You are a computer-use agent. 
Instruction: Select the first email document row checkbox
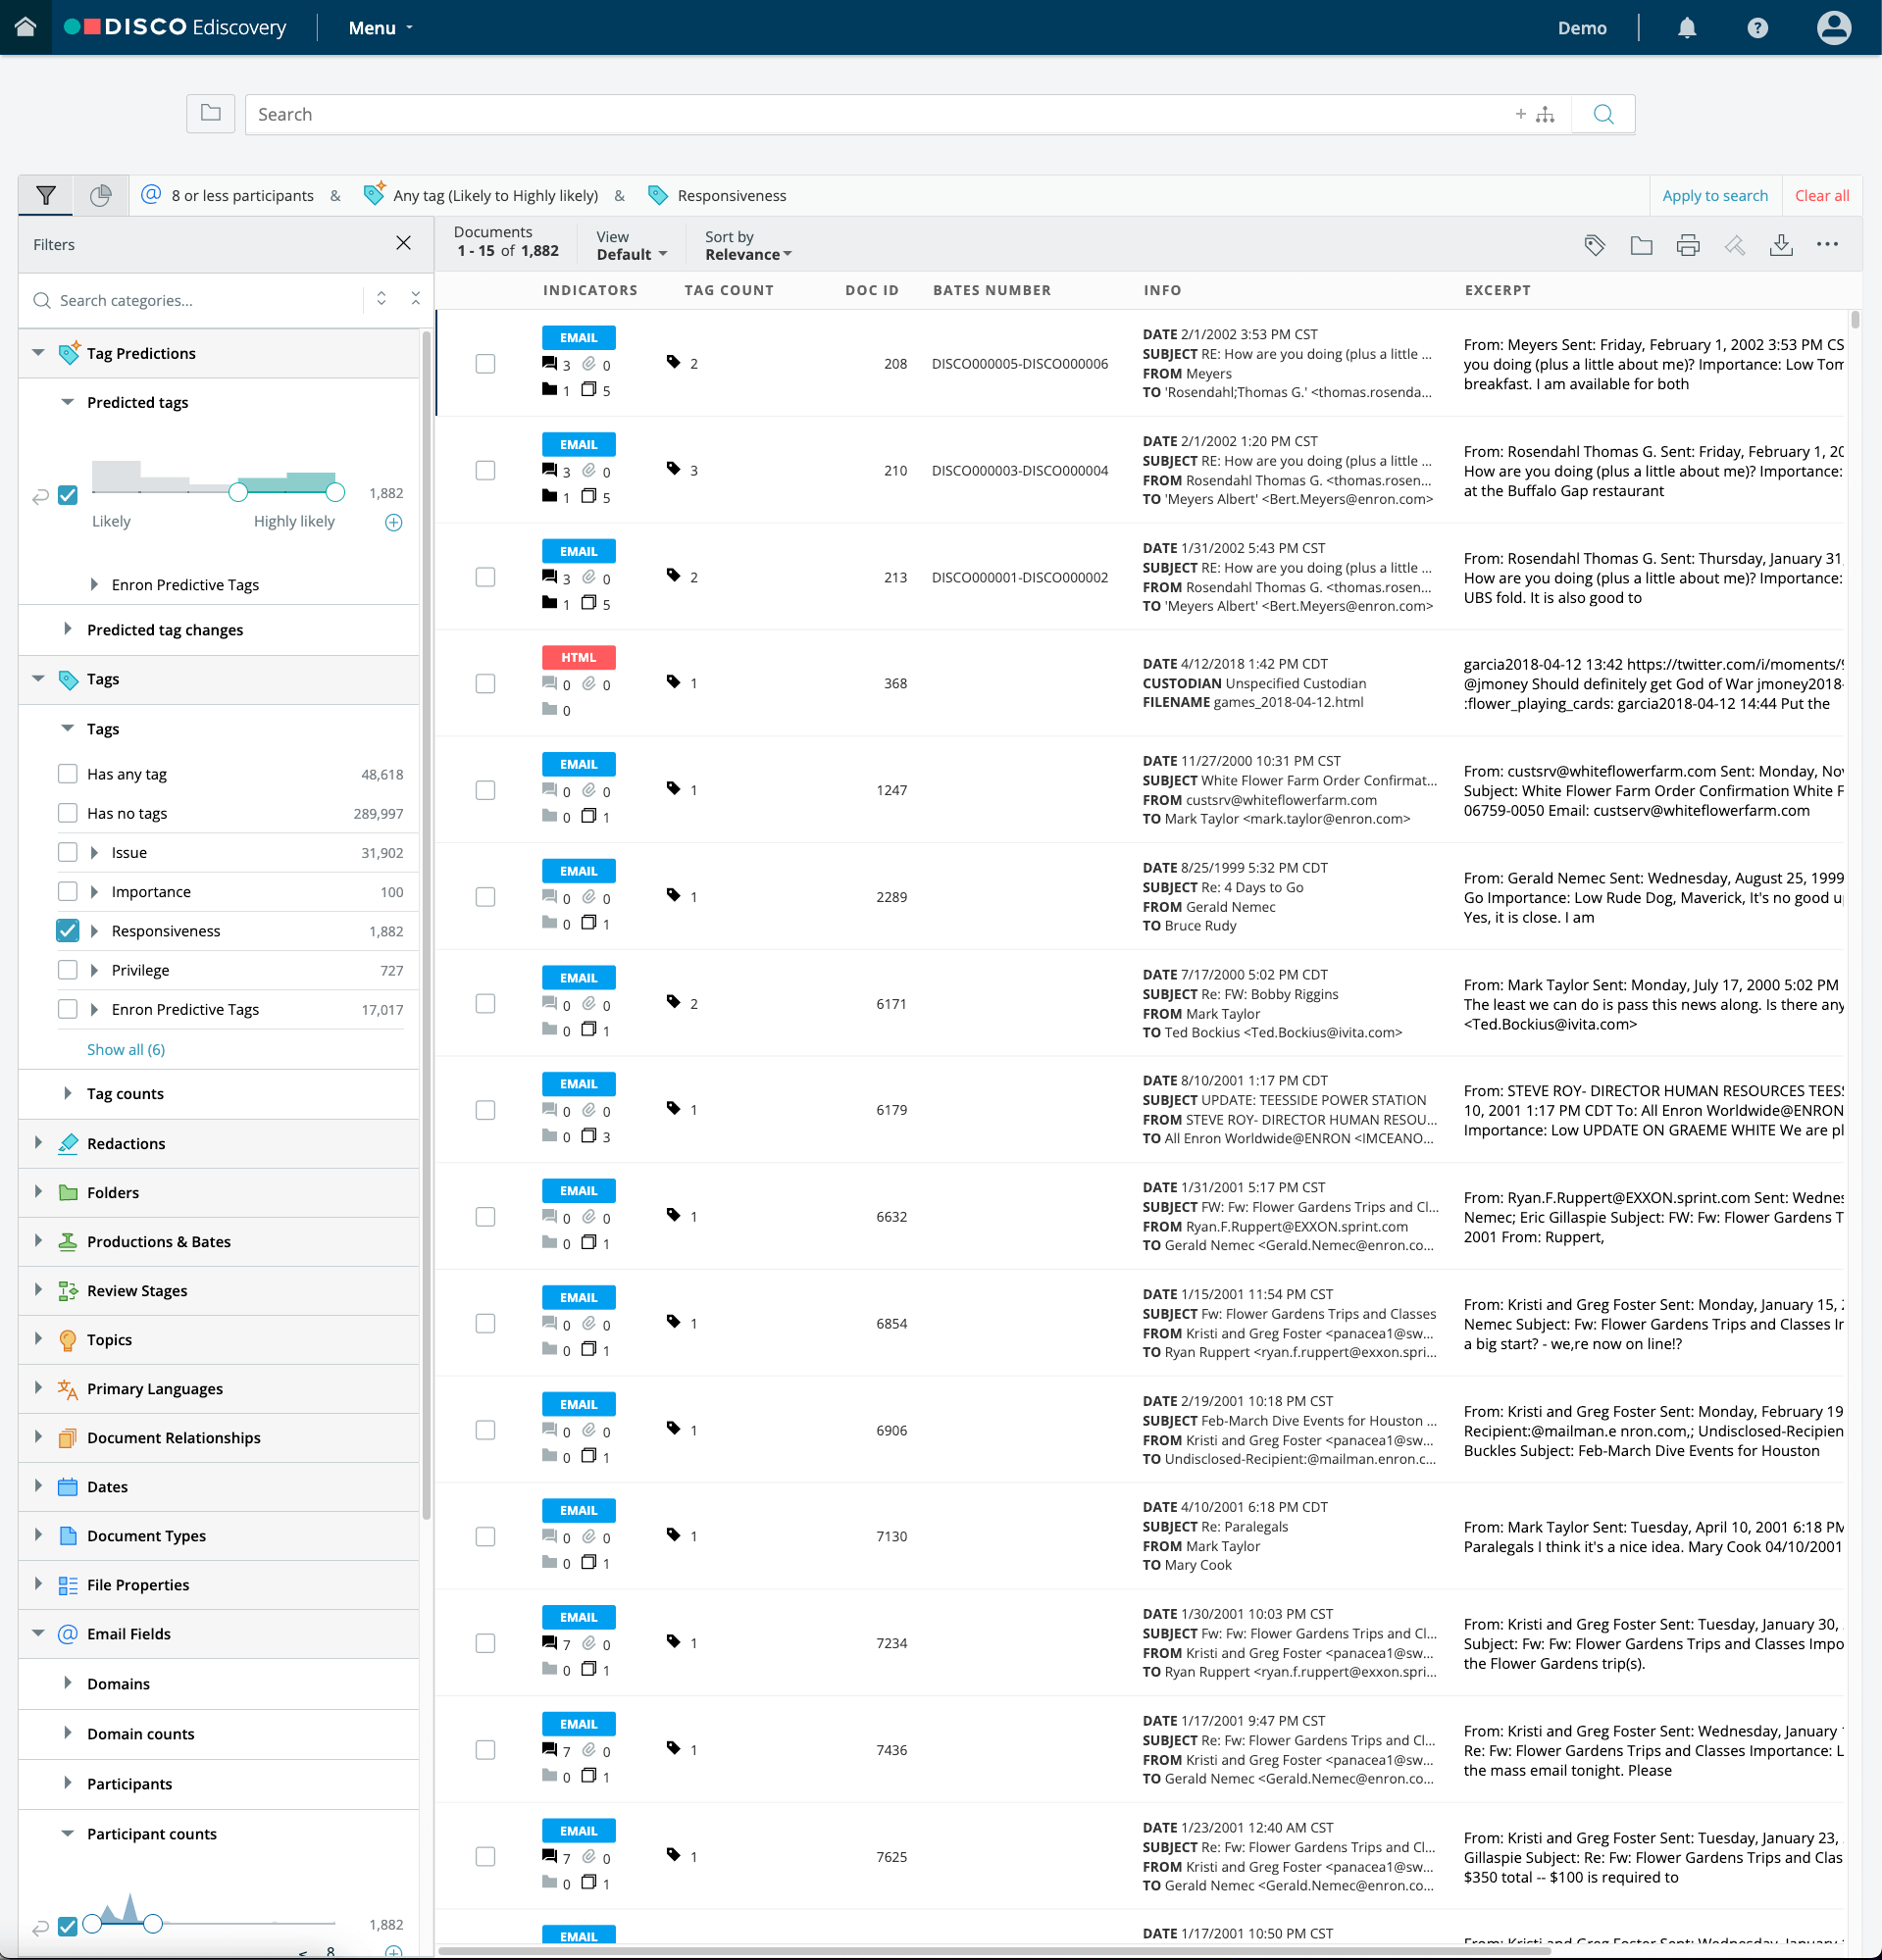click(x=486, y=363)
